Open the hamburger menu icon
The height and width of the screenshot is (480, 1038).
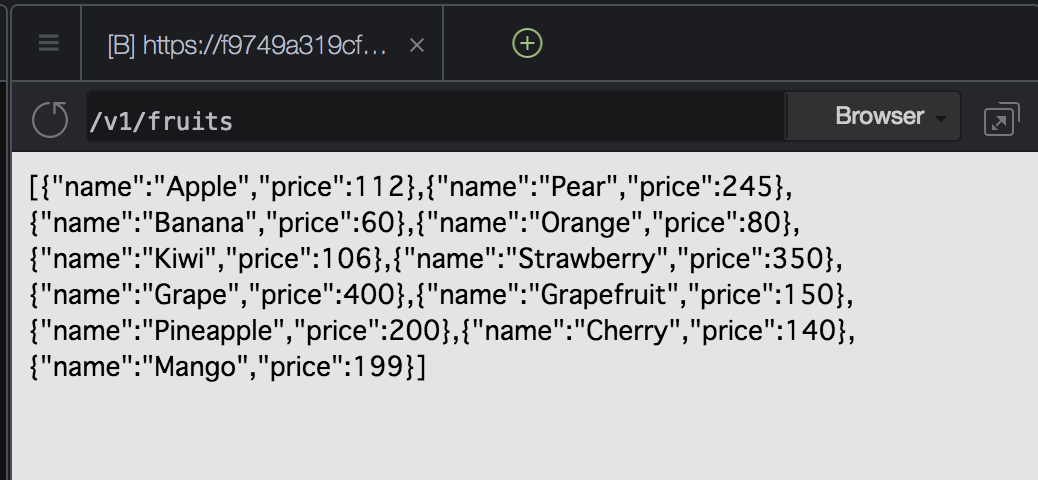pos(48,44)
